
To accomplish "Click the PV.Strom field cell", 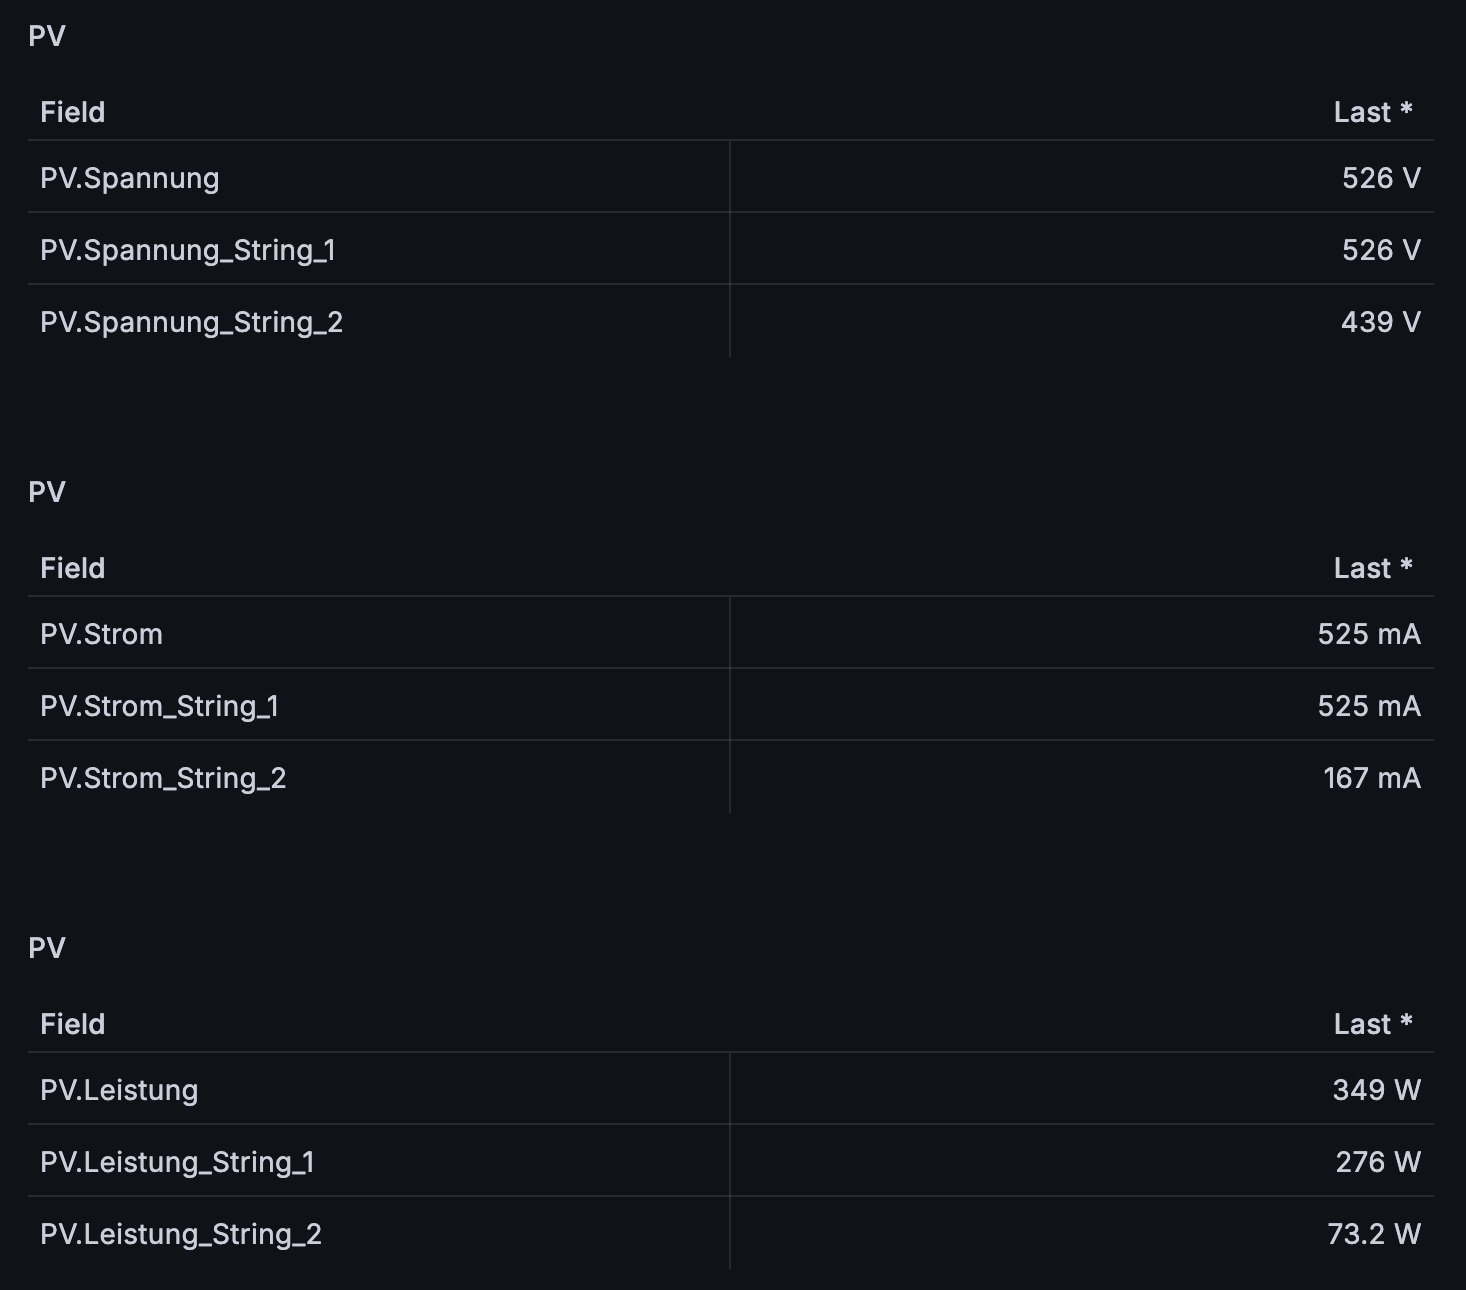I will (x=102, y=635).
